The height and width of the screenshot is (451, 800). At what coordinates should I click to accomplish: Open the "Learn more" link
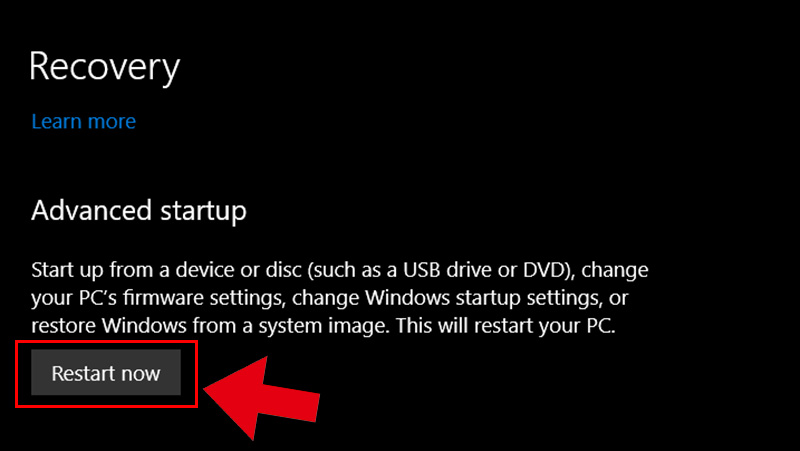coord(84,121)
